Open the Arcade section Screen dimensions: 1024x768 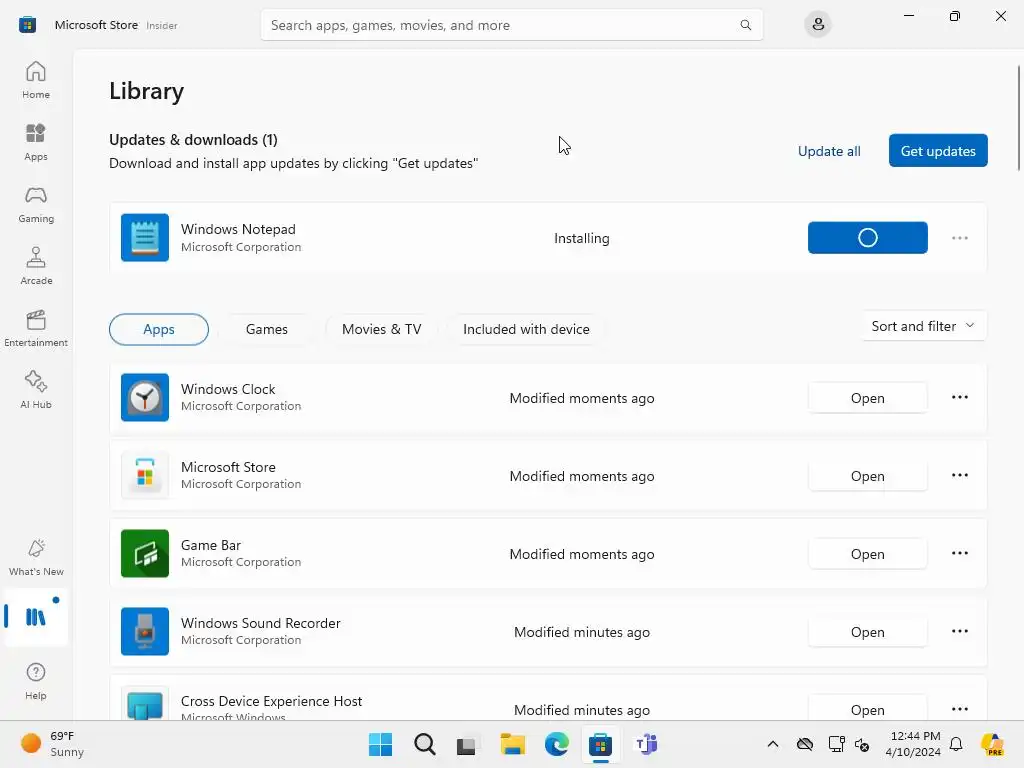36,266
